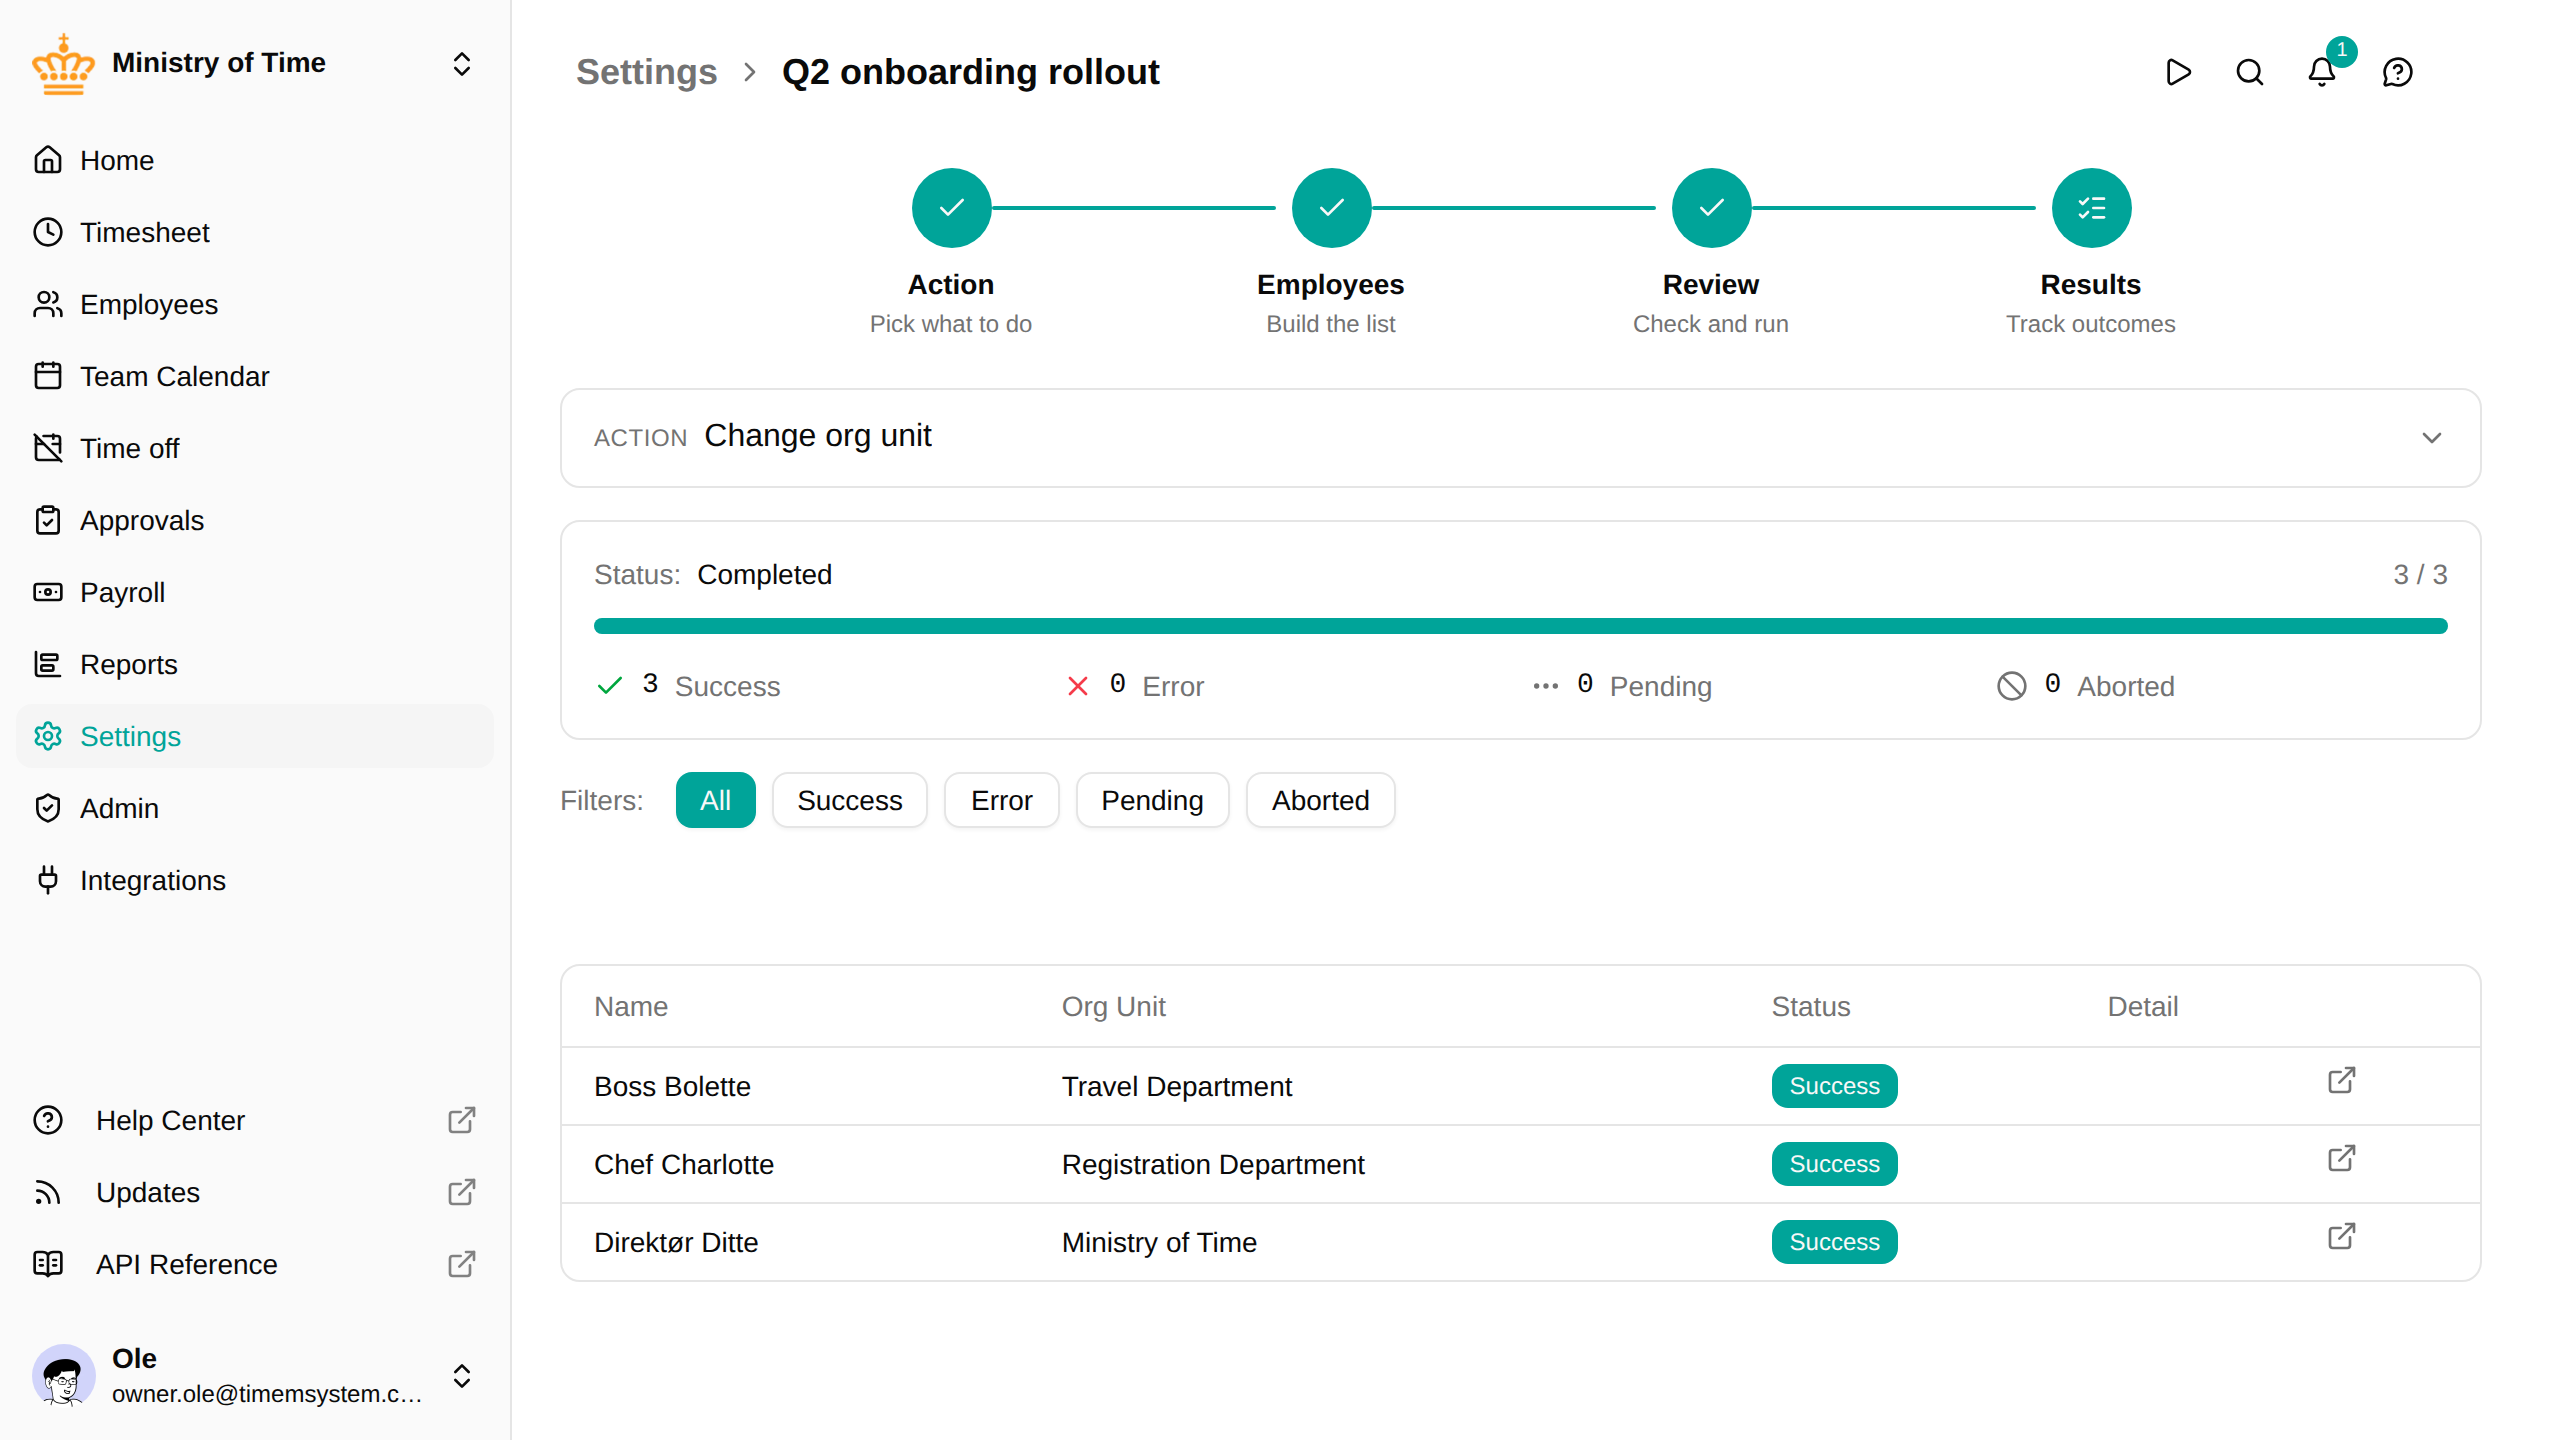
Task: Click the Ministry of Time crown logo
Action: click(x=63, y=64)
